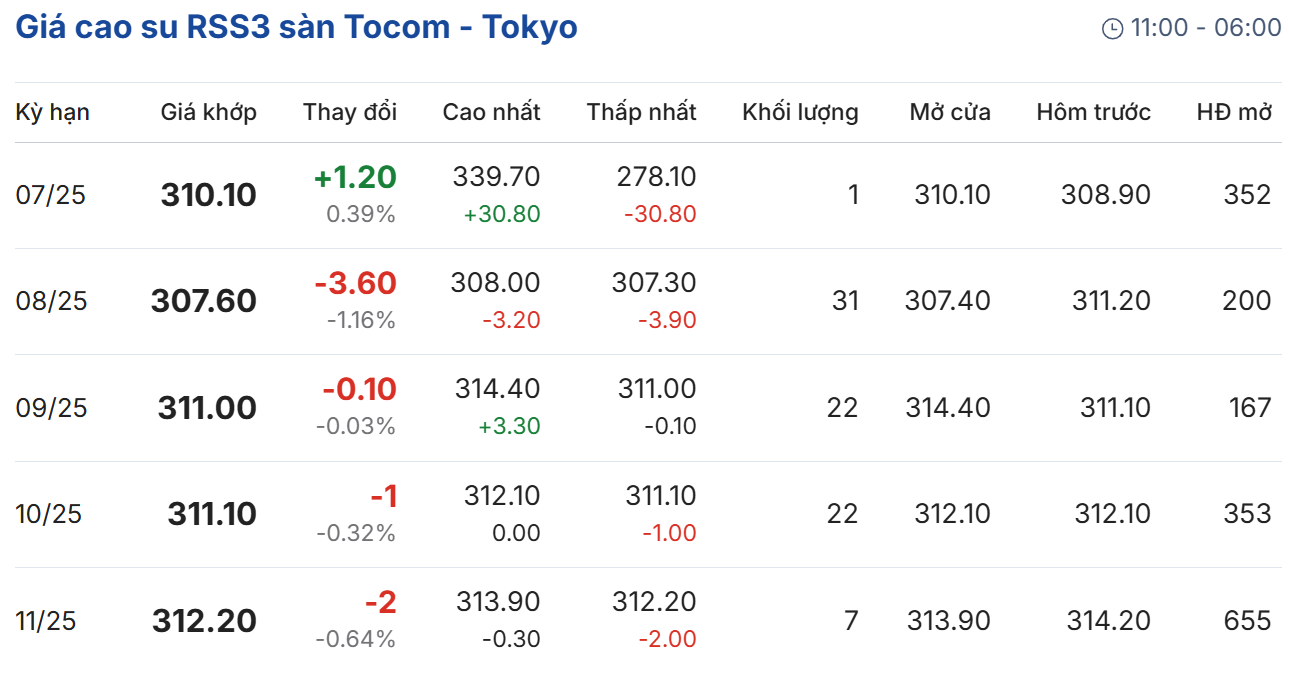Select the 'Giá khớp' column header
1290x674 pixels.
point(208,112)
